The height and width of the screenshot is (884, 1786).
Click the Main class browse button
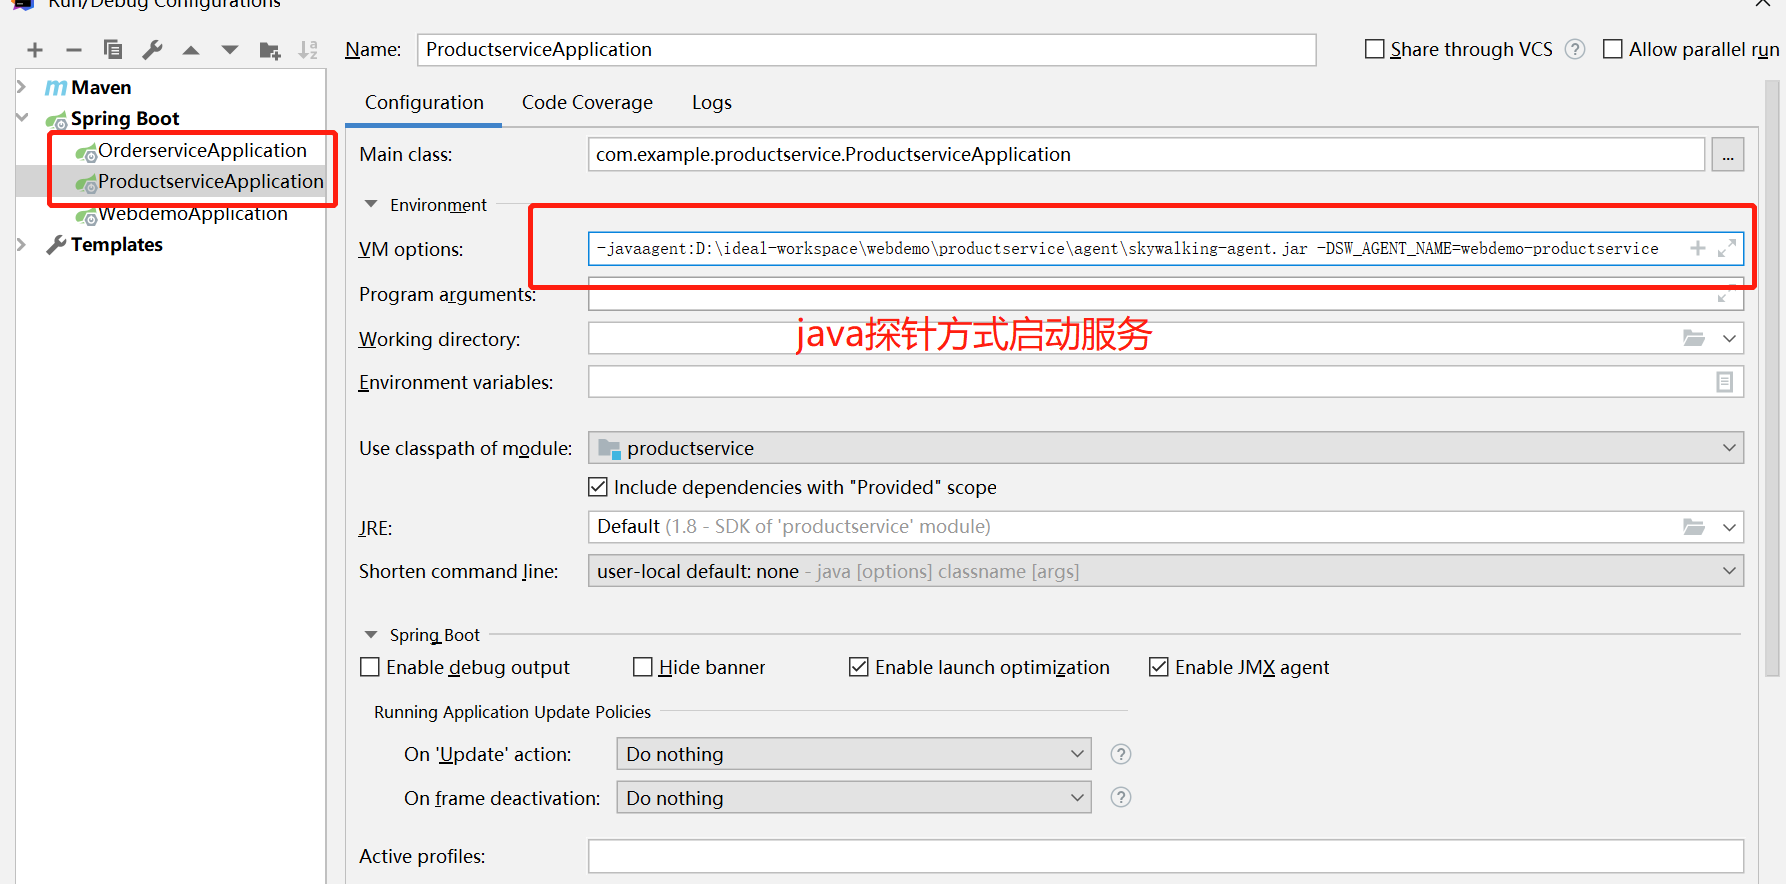coord(1727,155)
